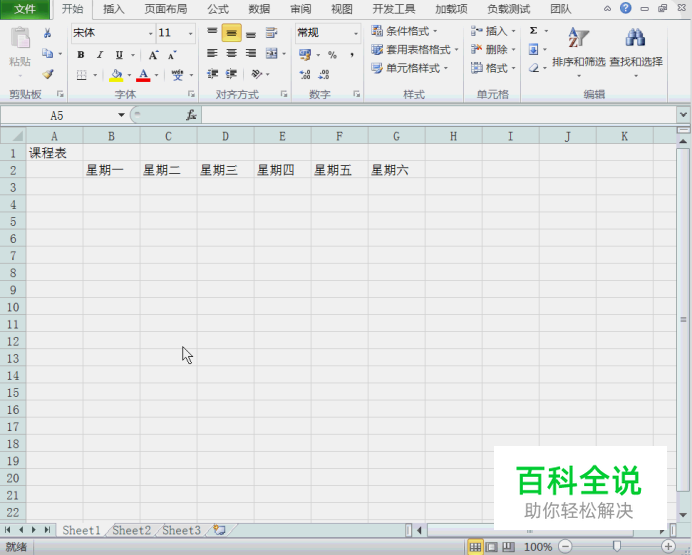Switch to Insert (插入) ribbon tab
692x555 pixels.
tap(113, 9)
